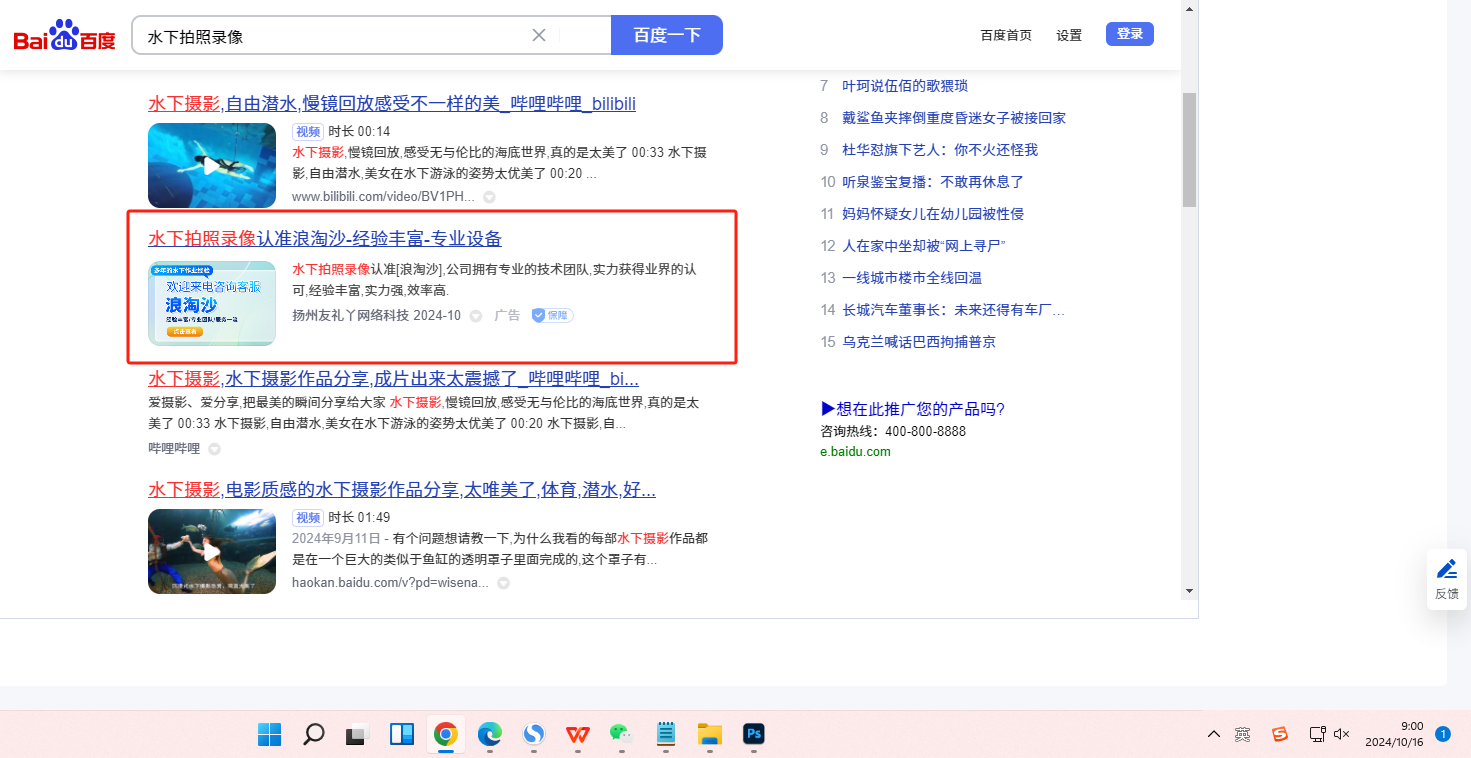Viewport: 1471px width, 758px height.
Task: Toggle the muted speaker volume icon
Action: coord(1342,735)
